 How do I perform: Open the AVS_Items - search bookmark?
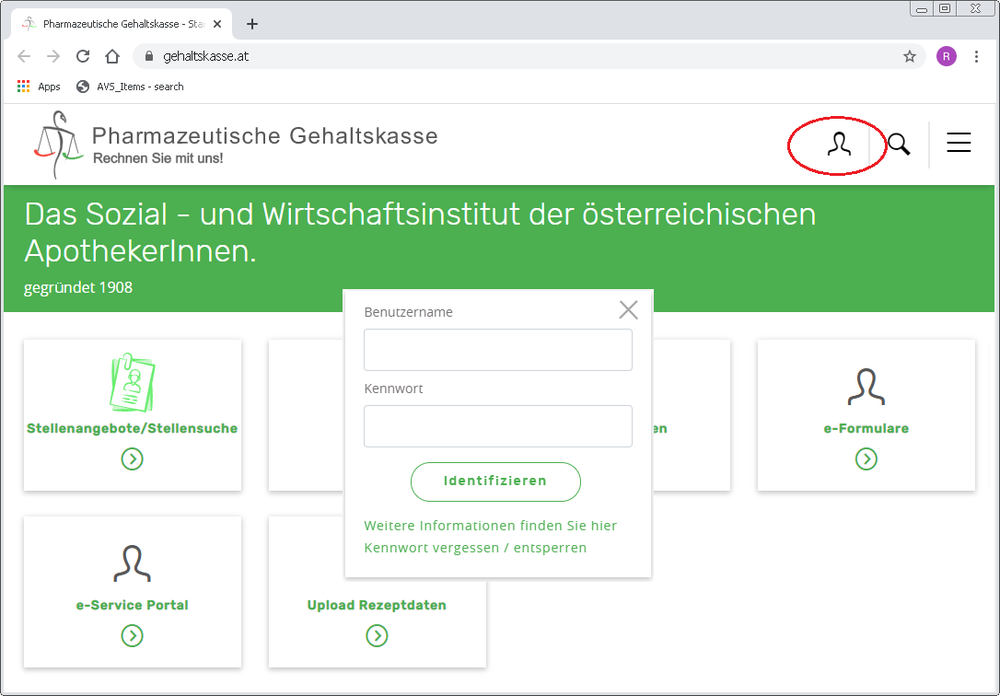[130, 87]
